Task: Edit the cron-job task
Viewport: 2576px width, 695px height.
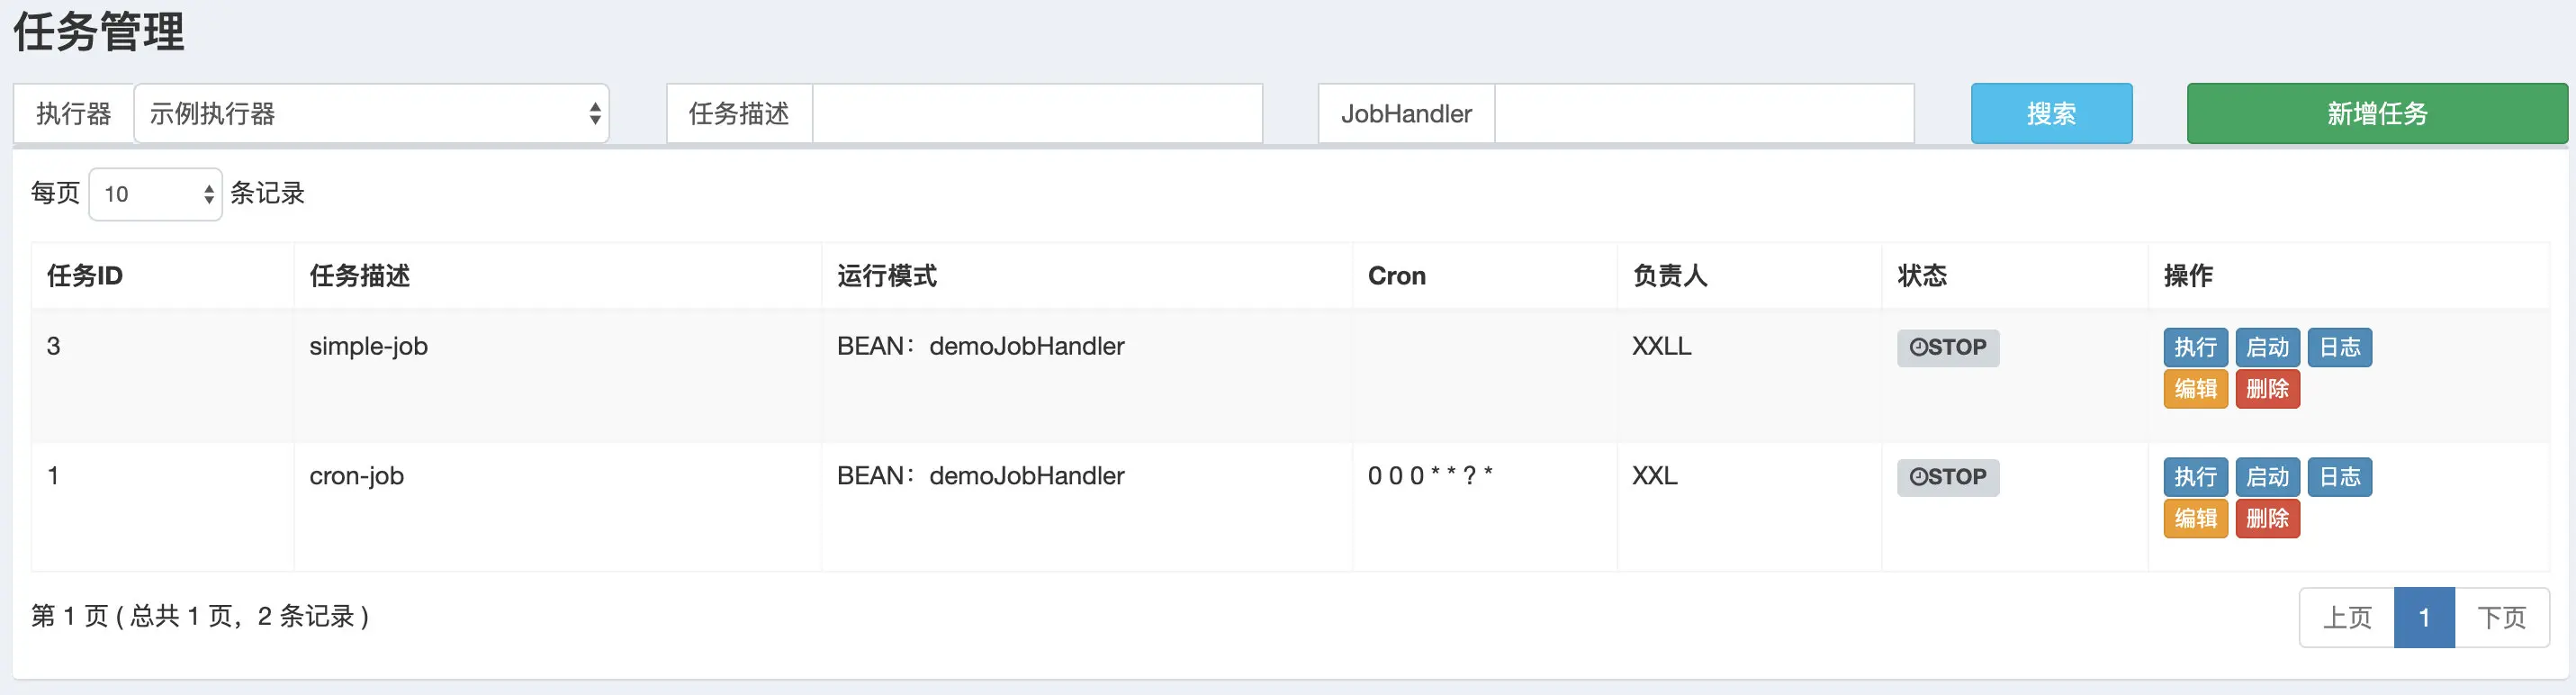Action: coord(2195,518)
